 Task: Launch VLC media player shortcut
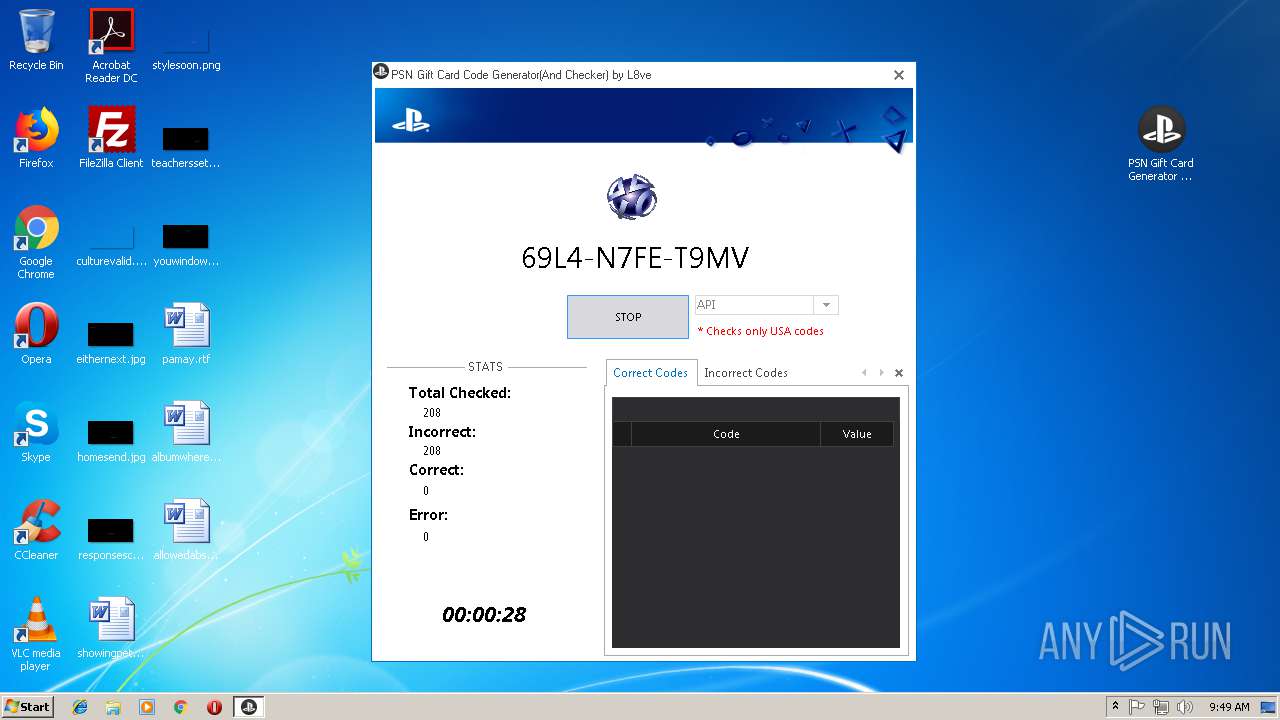(36, 634)
